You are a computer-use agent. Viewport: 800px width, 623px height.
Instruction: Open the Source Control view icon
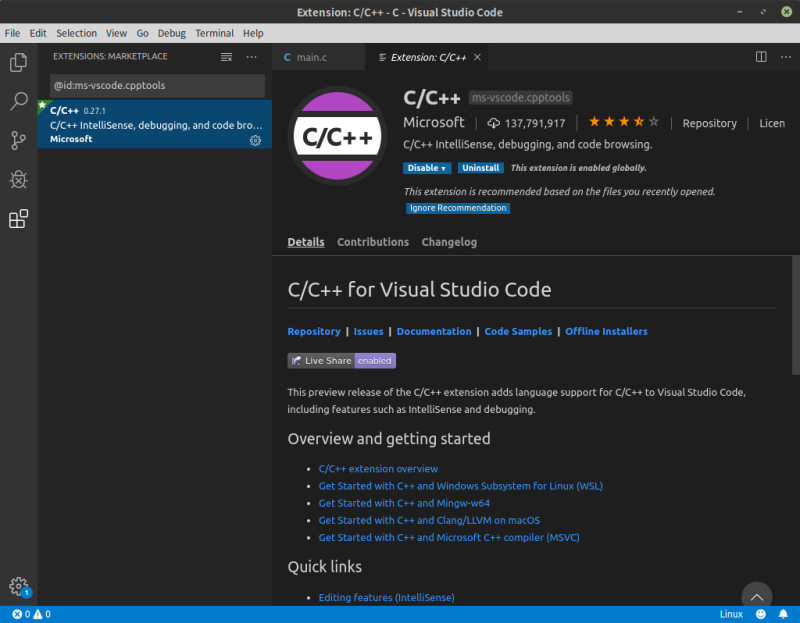pyautogui.click(x=18, y=140)
